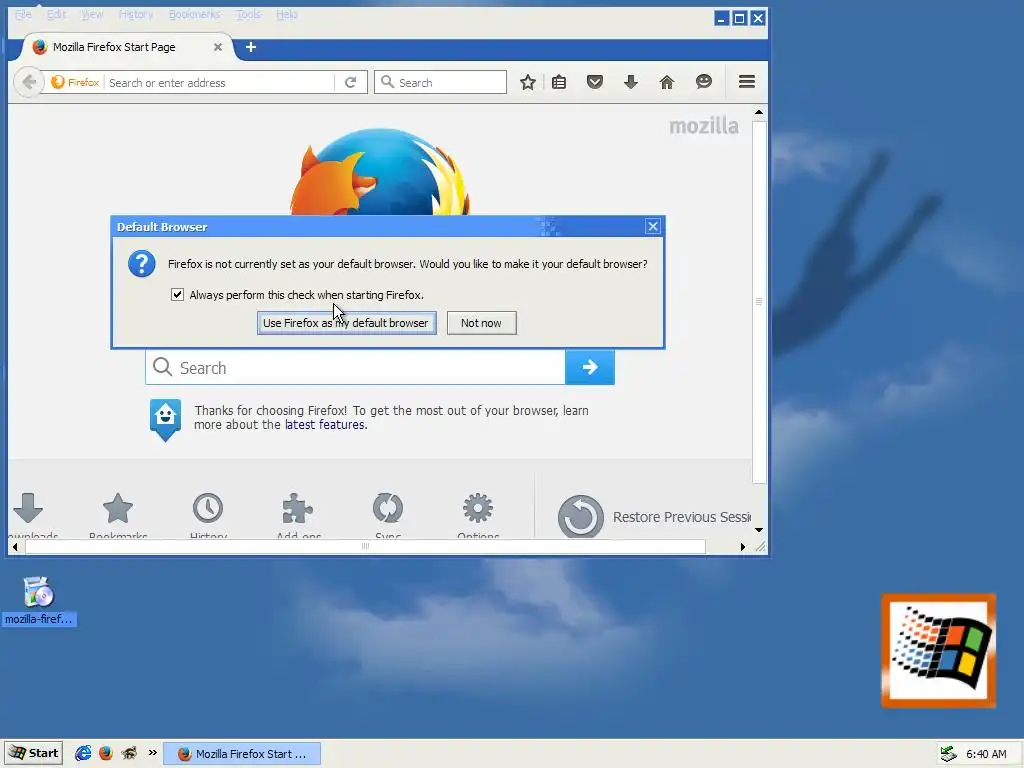
Task: Expand quick launch overflow chevron
Action: pyautogui.click(x=153, y=752)
